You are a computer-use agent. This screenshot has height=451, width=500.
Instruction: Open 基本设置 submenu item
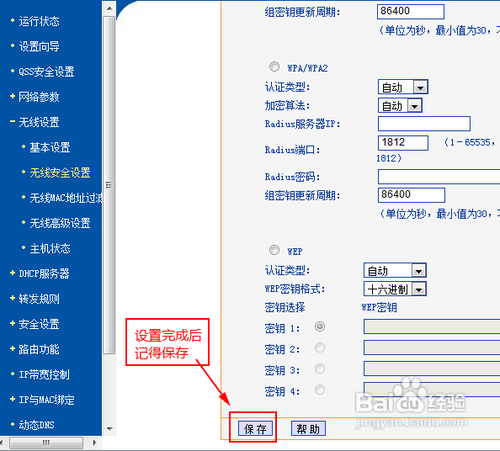[50, 147]
